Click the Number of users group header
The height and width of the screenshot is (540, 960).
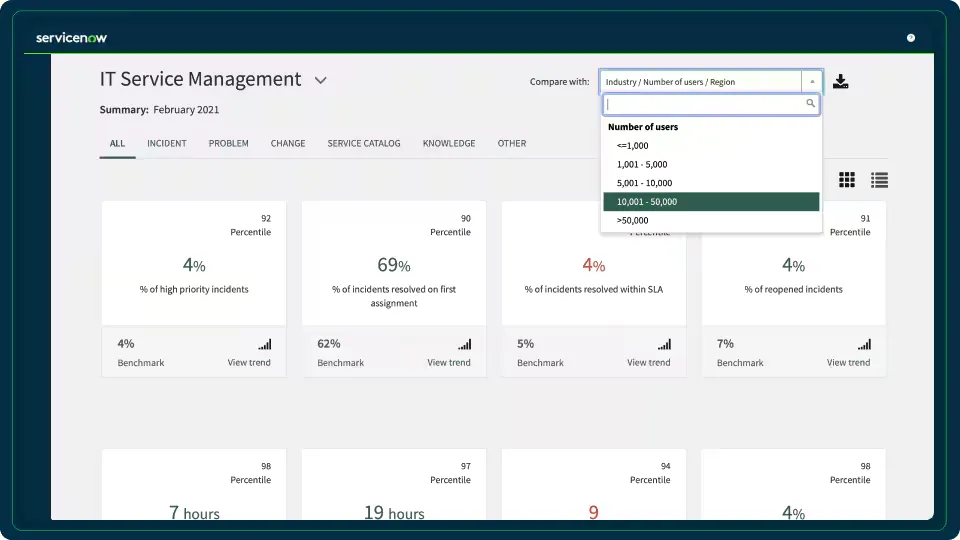pos(643,127)
